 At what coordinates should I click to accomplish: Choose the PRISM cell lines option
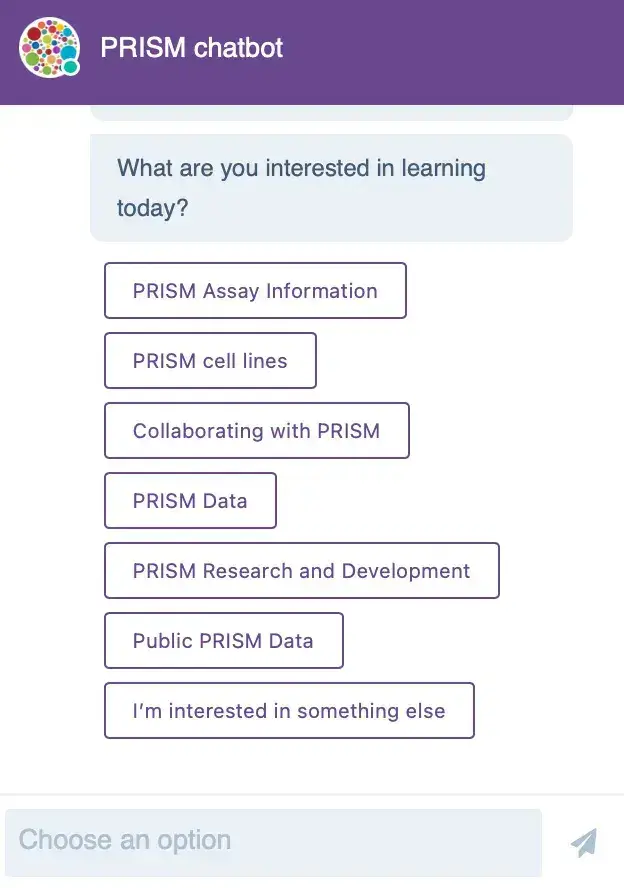coord(210,360)
